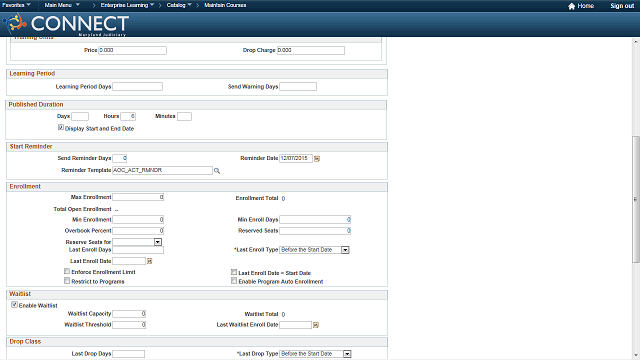Open the Enterprise Learning breadcrumb menu
640x360 pixels.
pyautogui.click(x=127, y=5)
